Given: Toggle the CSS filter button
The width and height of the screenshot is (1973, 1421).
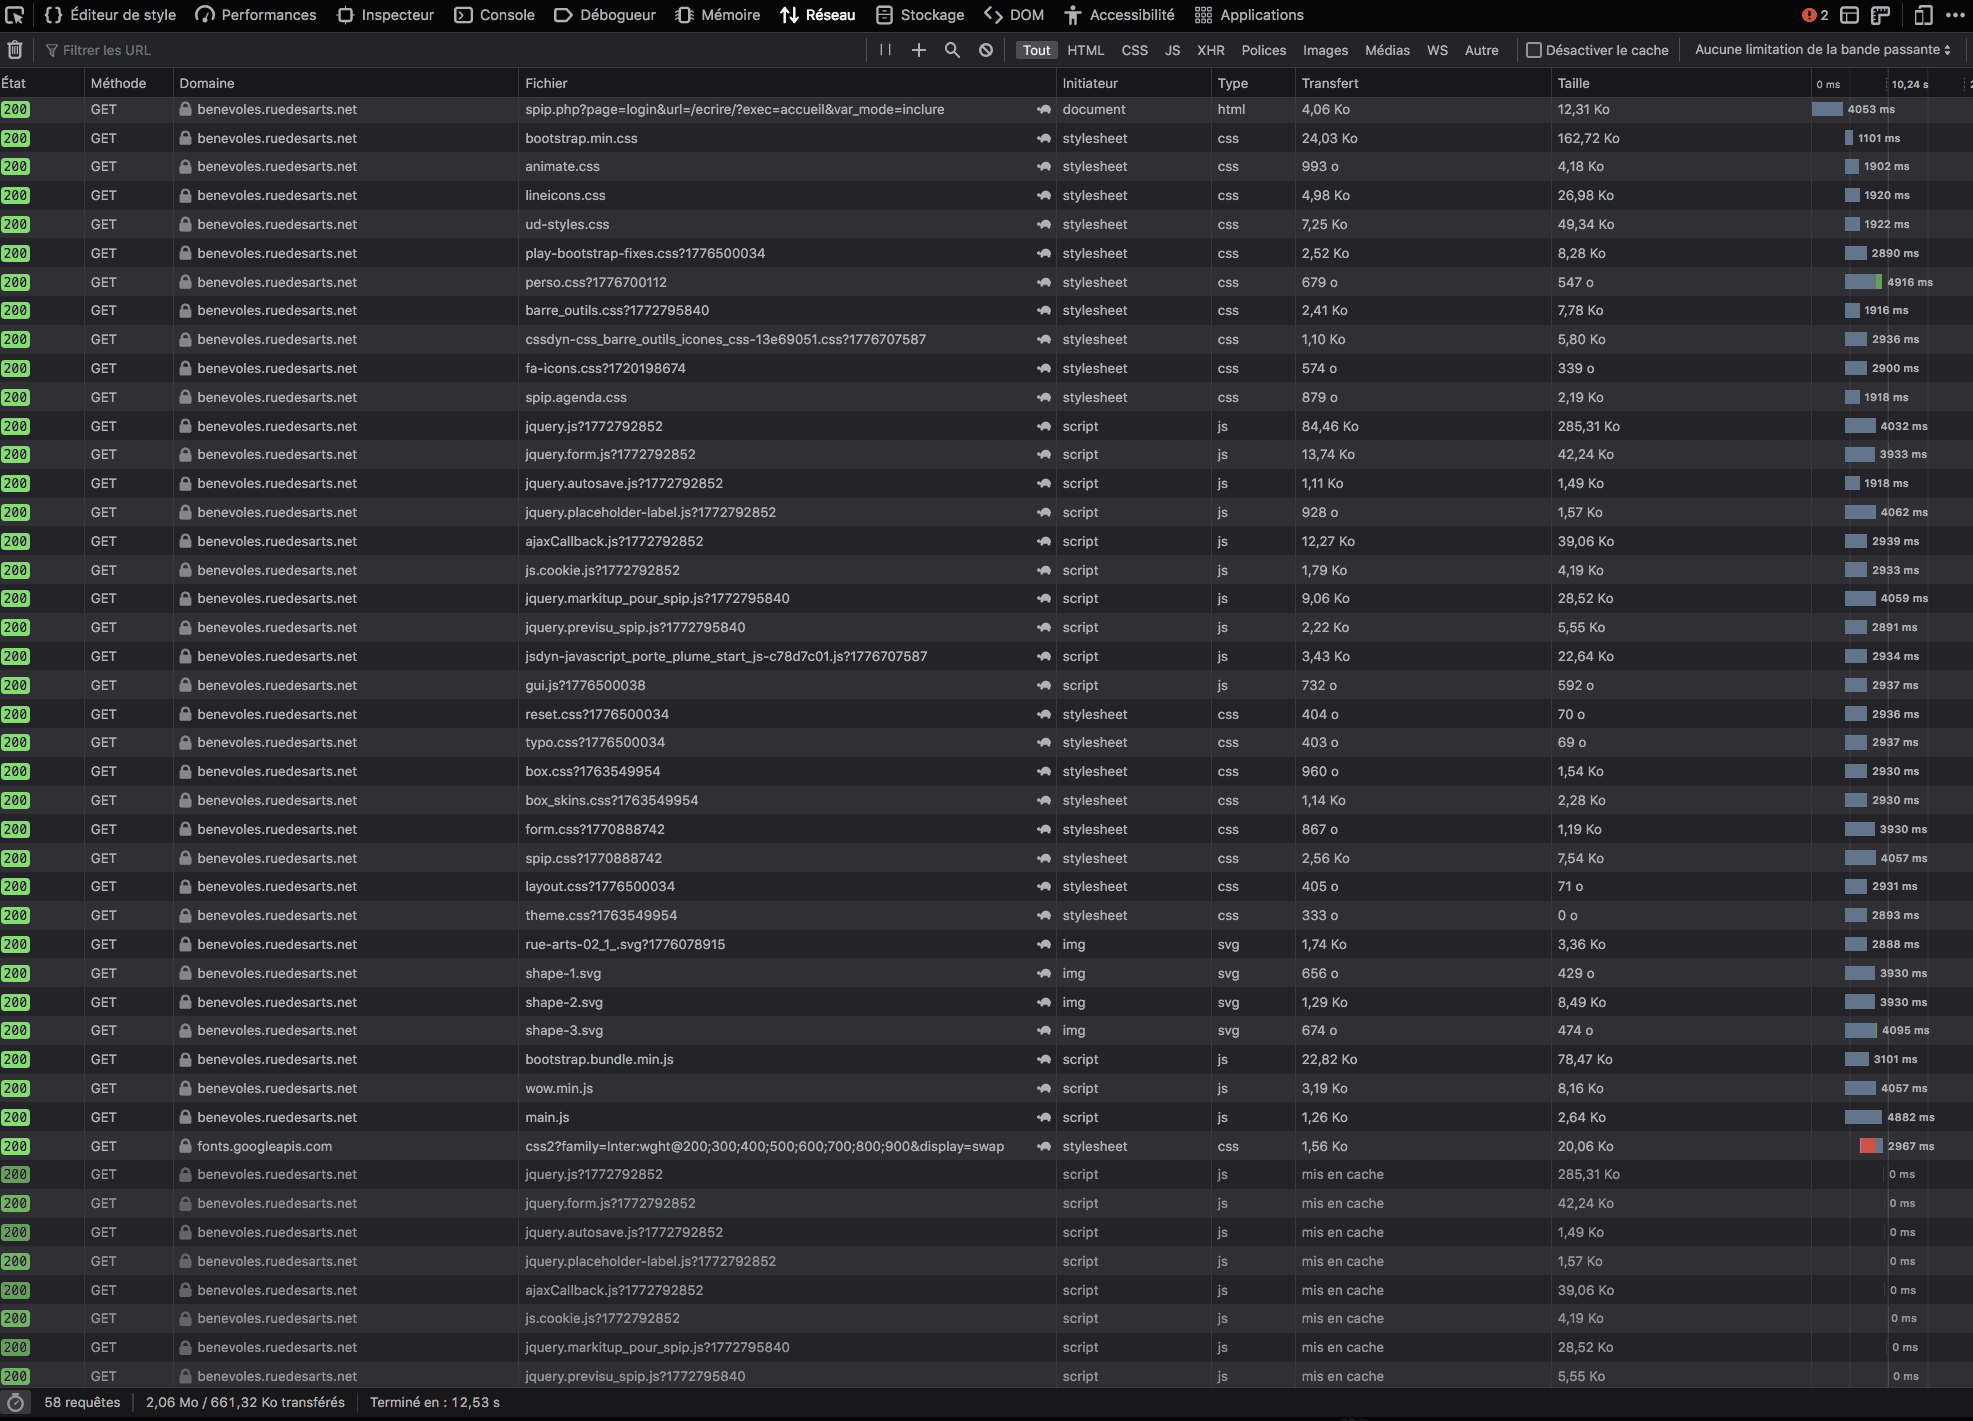Looking at the screenshot, I should point(1134,50).
